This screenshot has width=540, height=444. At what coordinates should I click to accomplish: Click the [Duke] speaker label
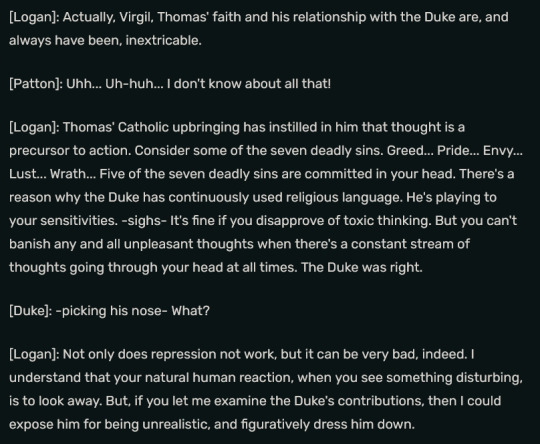tap(31, 311)
